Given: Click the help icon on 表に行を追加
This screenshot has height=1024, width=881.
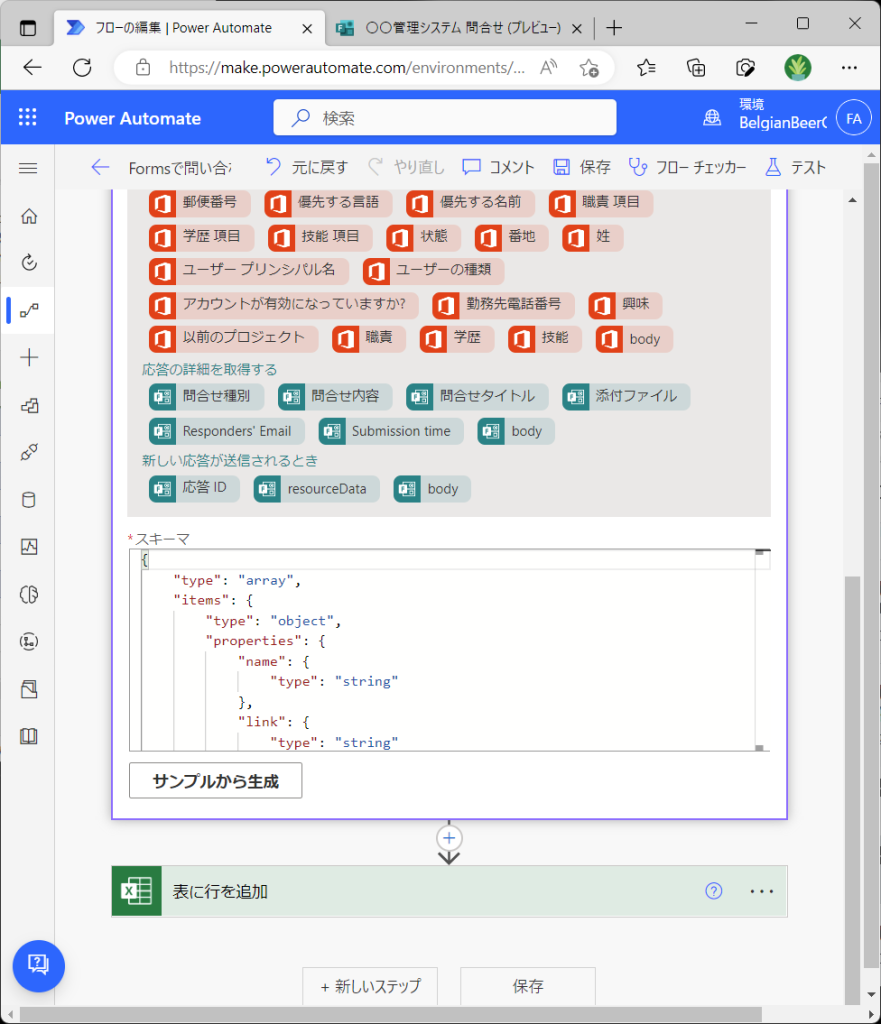Looking at the screenshot, I should pos(713,891).
